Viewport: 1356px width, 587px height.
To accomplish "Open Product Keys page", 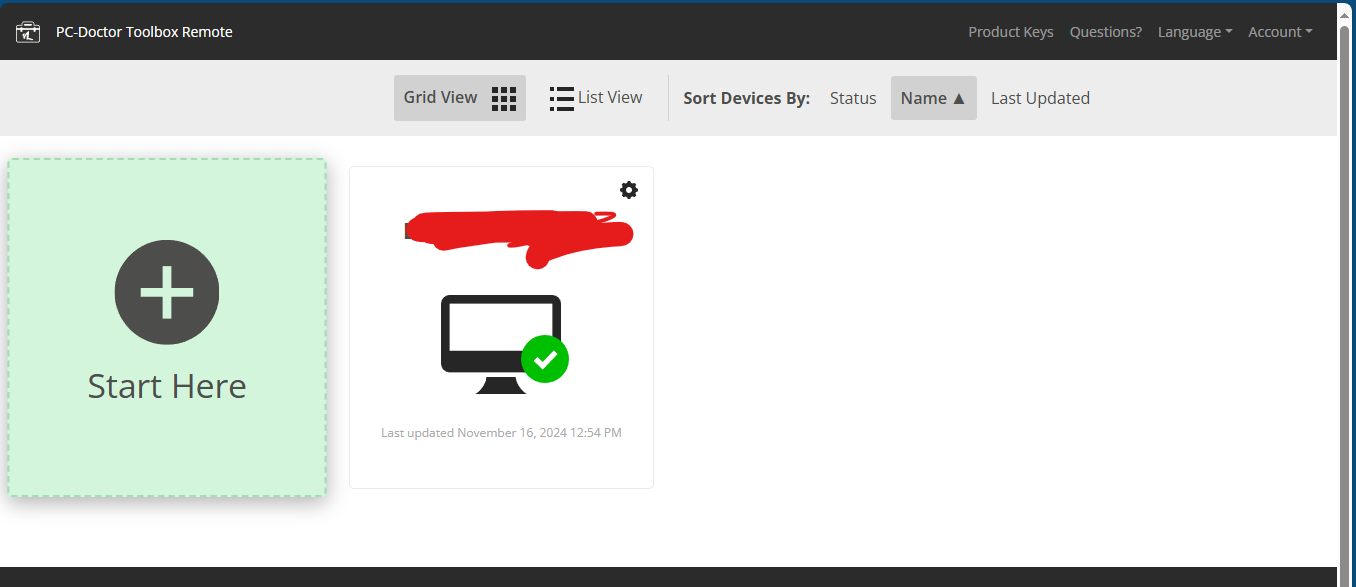I will [1011, 32].
